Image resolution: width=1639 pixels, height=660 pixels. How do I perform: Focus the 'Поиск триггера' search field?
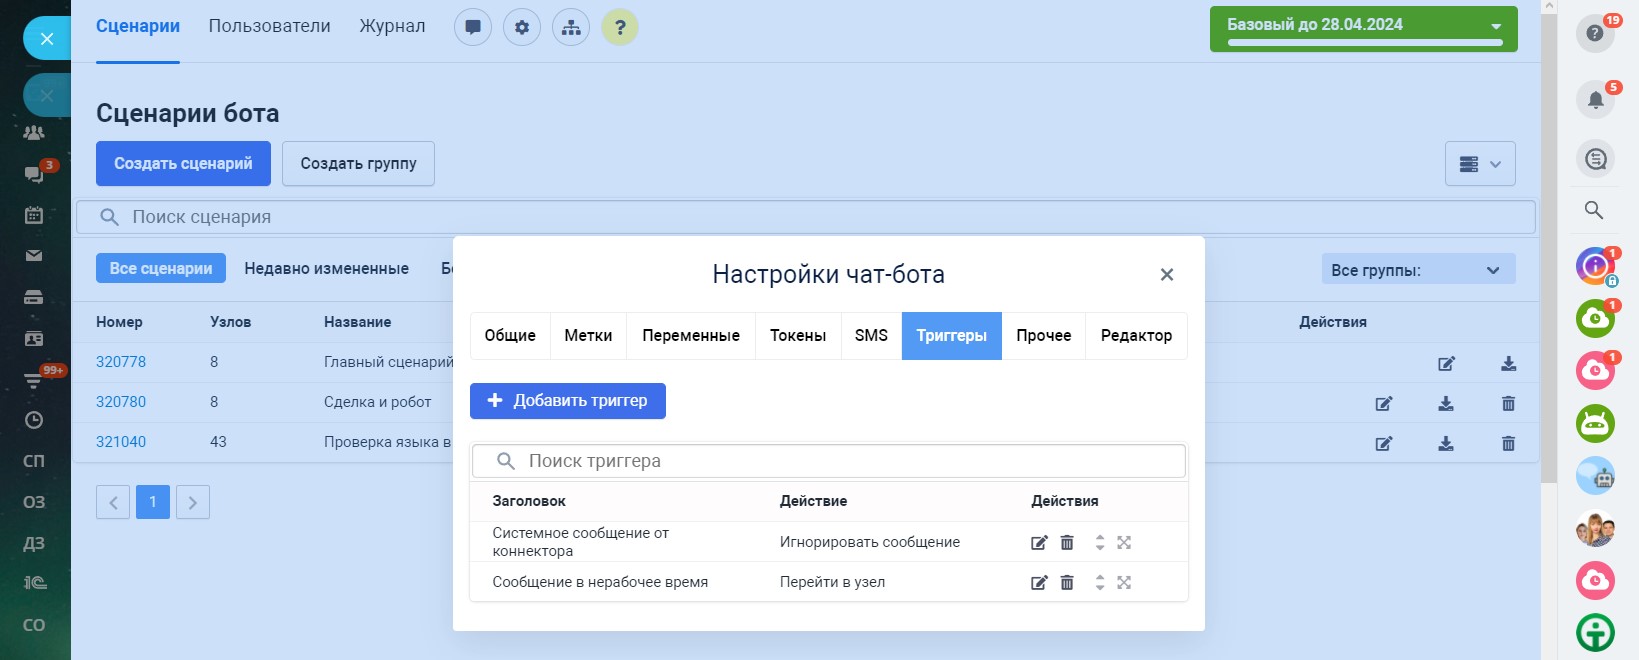pos(840,461)
